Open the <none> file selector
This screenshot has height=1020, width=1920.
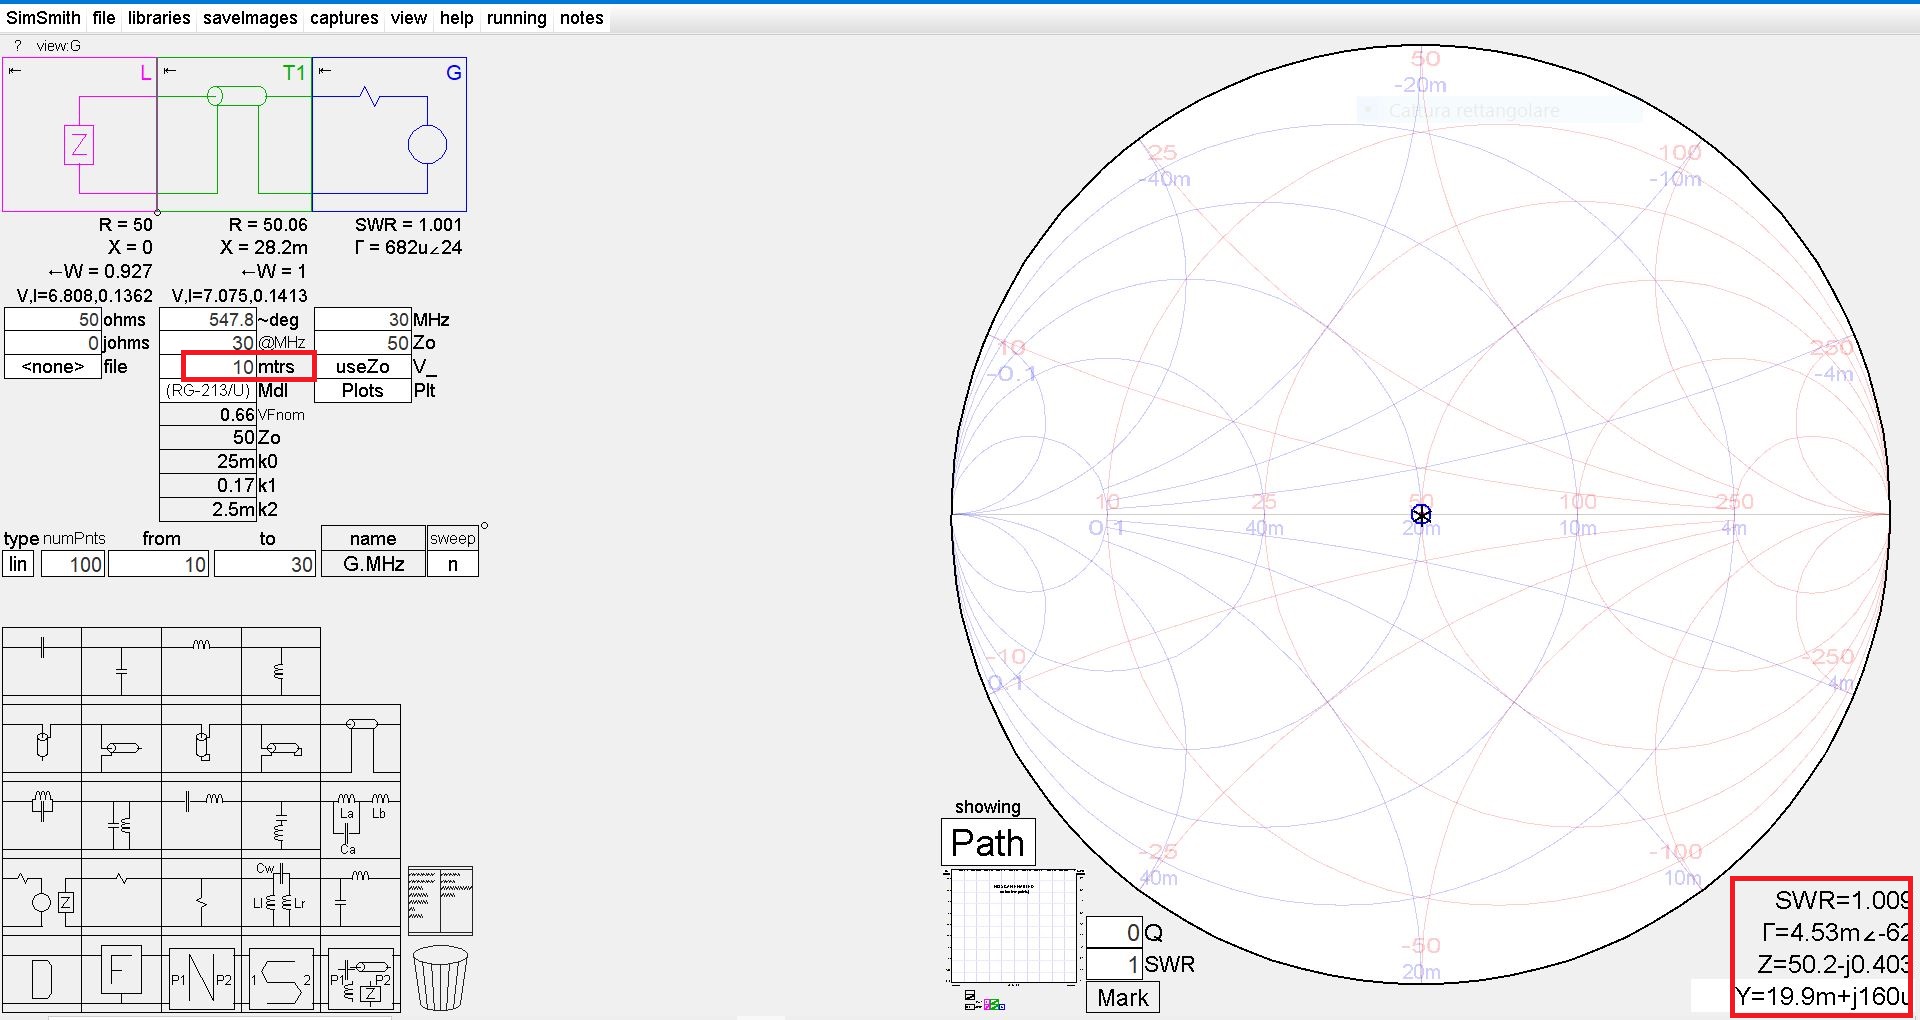[x=53, y=367]
